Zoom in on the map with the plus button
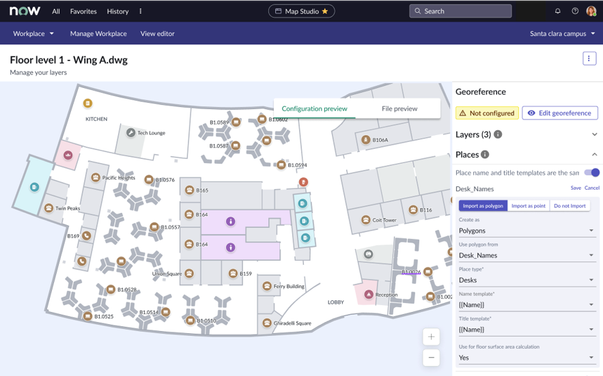This screenshot has height=376, width=603. pos(431,337)
